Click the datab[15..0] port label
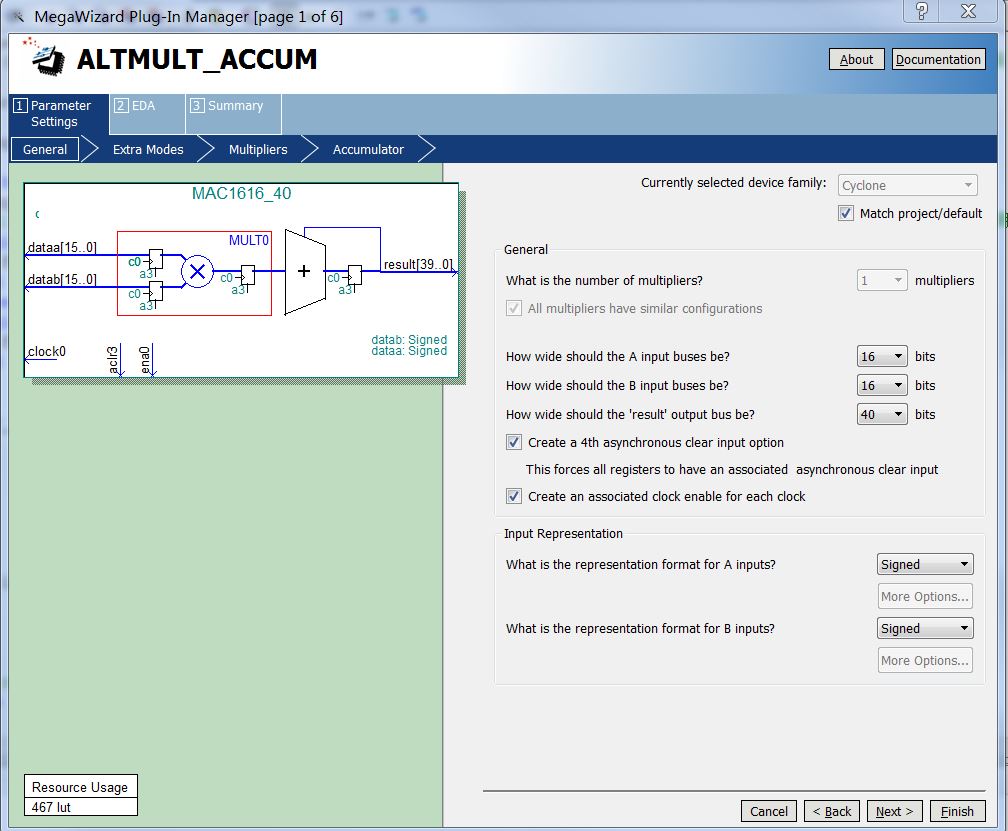The image size is (1008, 831). (x=62, y=280)
